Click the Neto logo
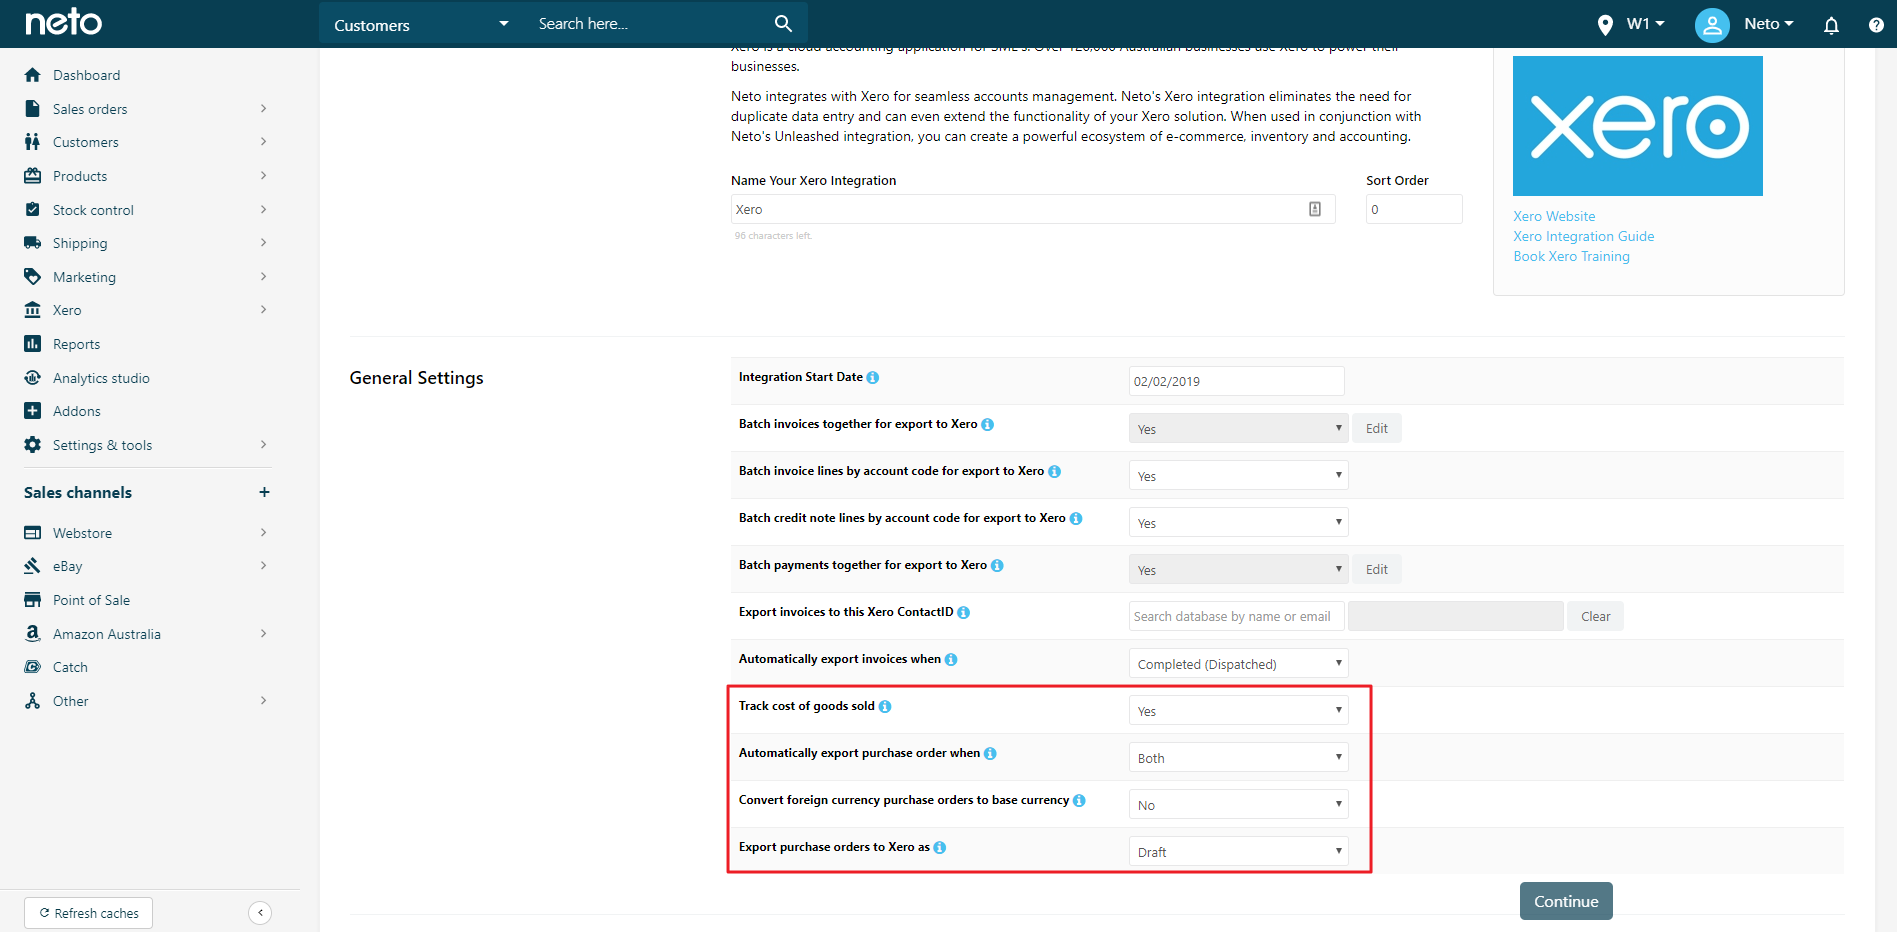Image resolution: width=1897 pixels, height=932 pixels. pos(63,22)
